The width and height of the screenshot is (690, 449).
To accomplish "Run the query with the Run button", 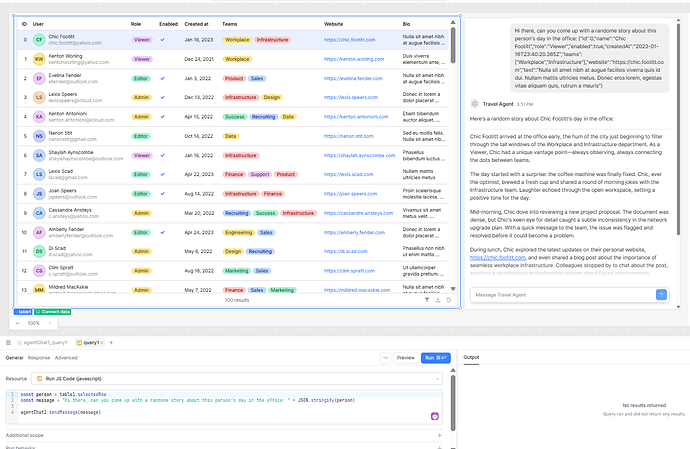I will [x=436, y=358].
